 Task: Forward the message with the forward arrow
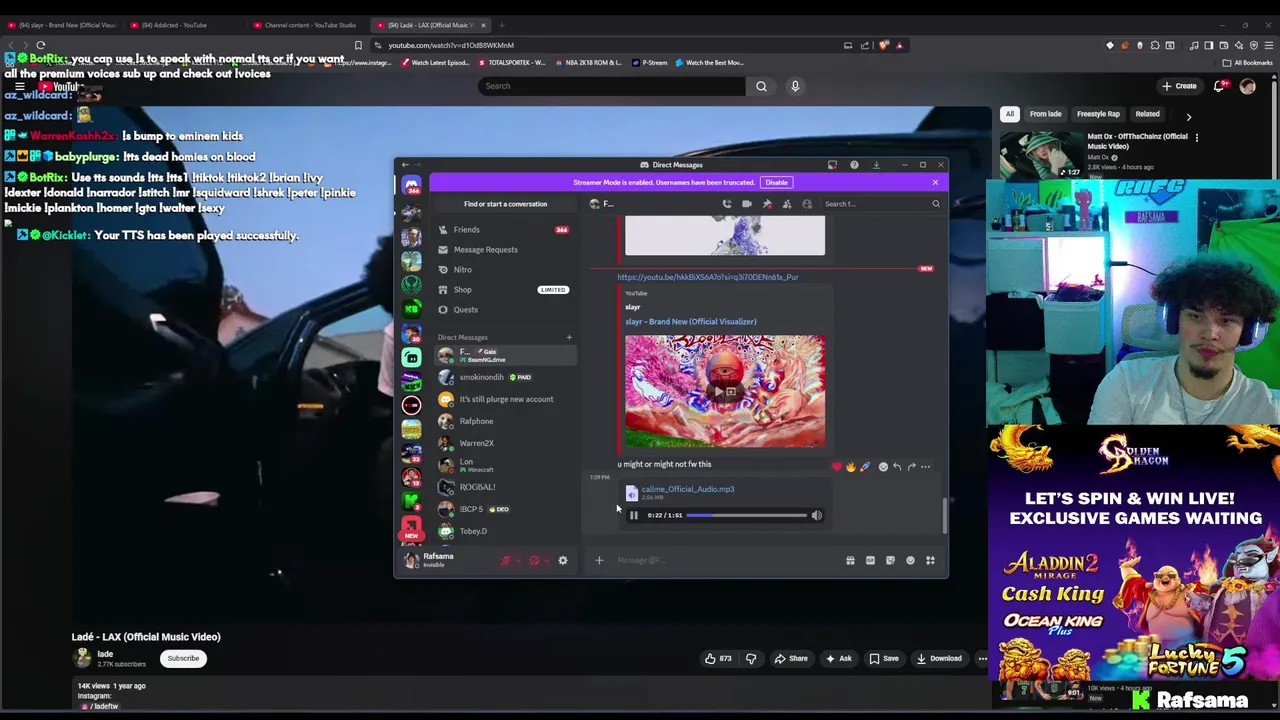point(911,467)
